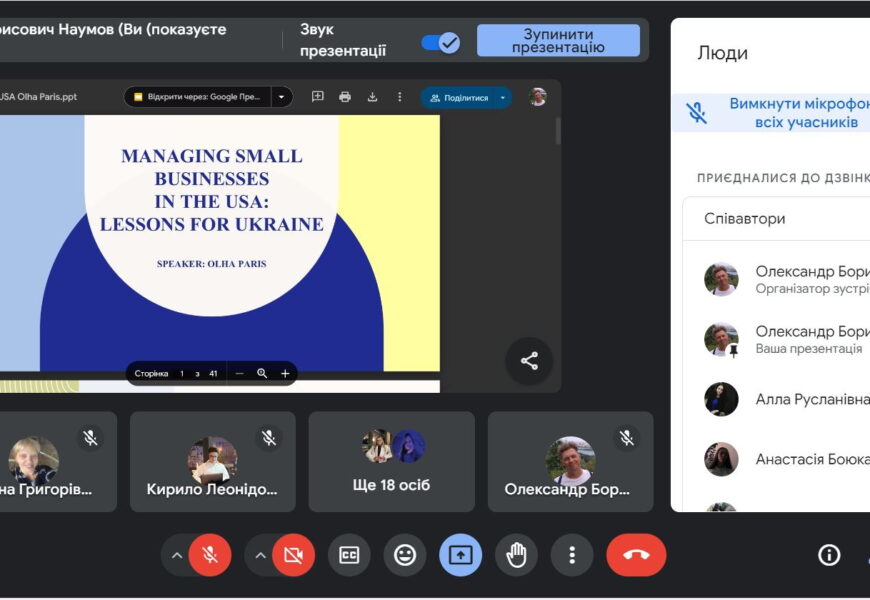Toggle the presentation audio switch
The width and height of the screenshot is (870, 600).
click(x=440, y=42)
